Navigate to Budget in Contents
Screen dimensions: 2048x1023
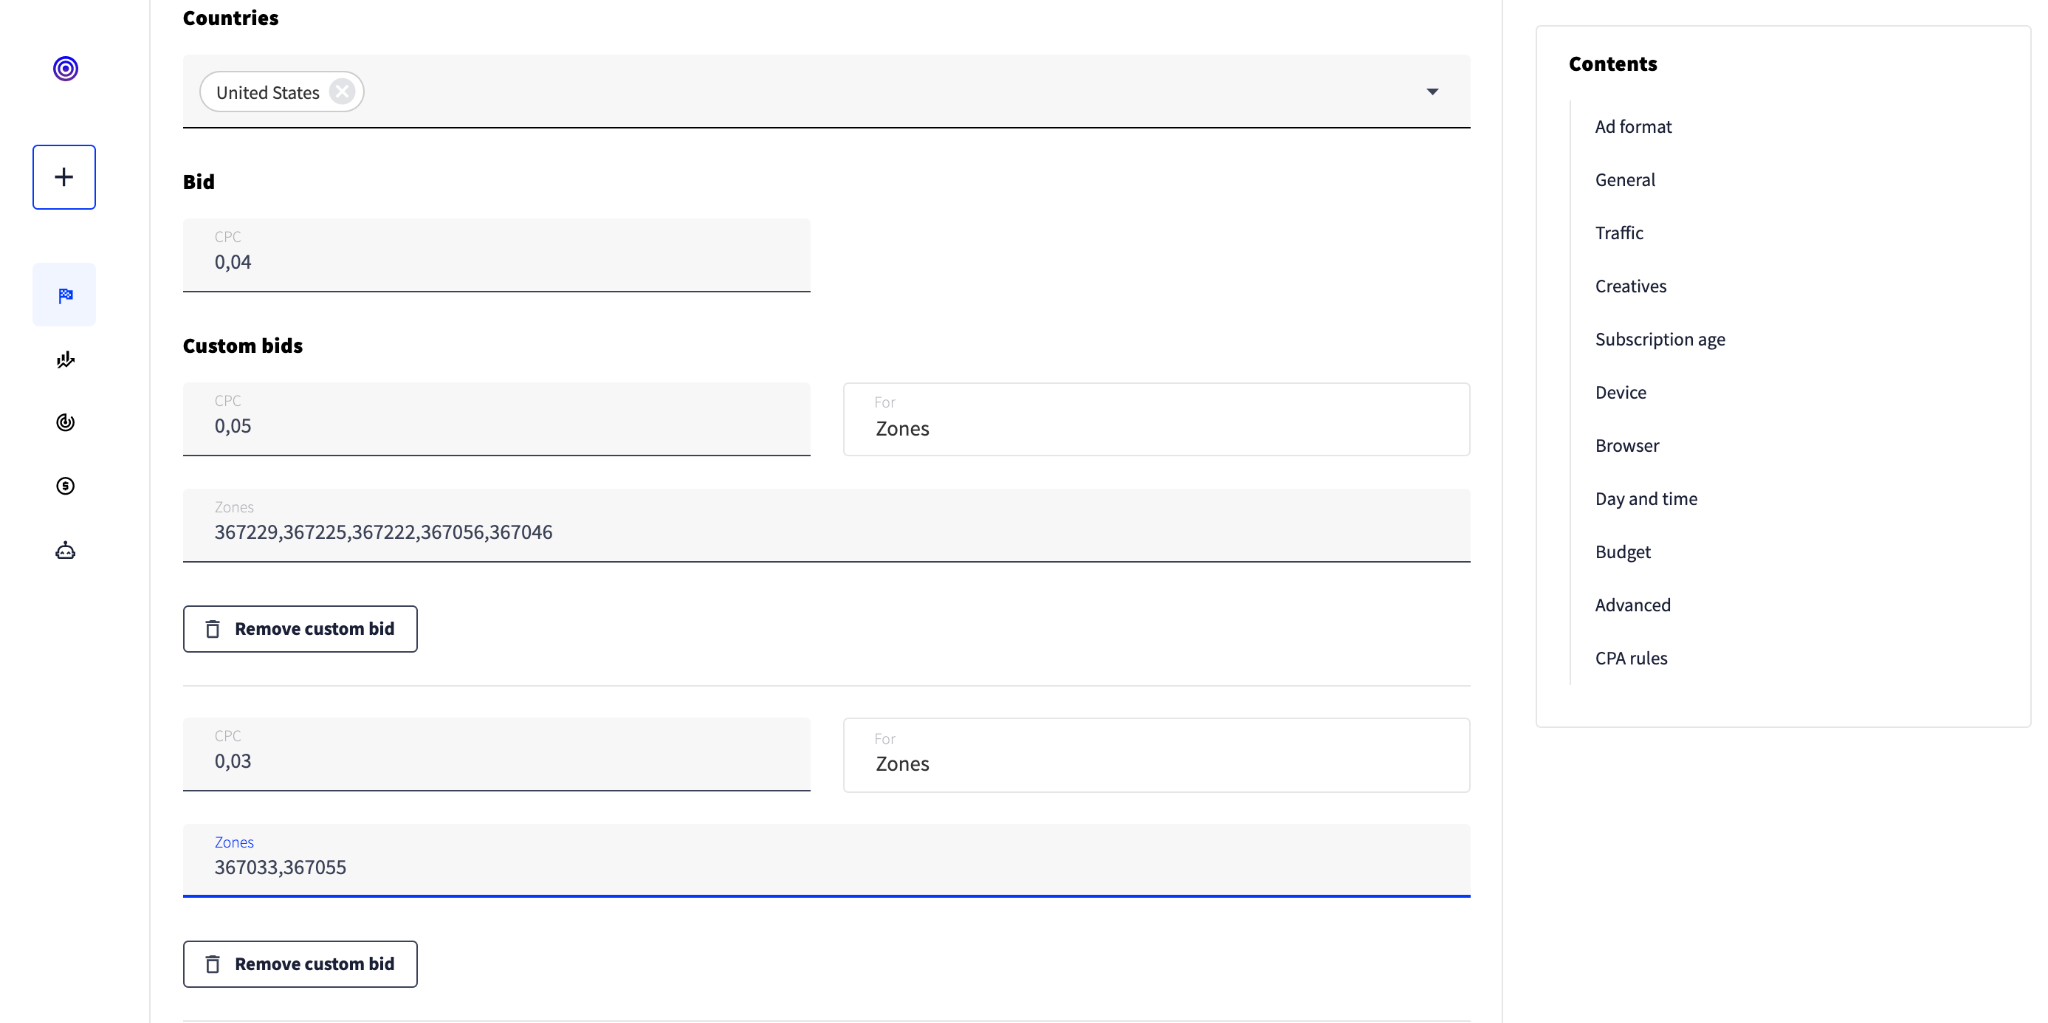tap(1623, 552)
